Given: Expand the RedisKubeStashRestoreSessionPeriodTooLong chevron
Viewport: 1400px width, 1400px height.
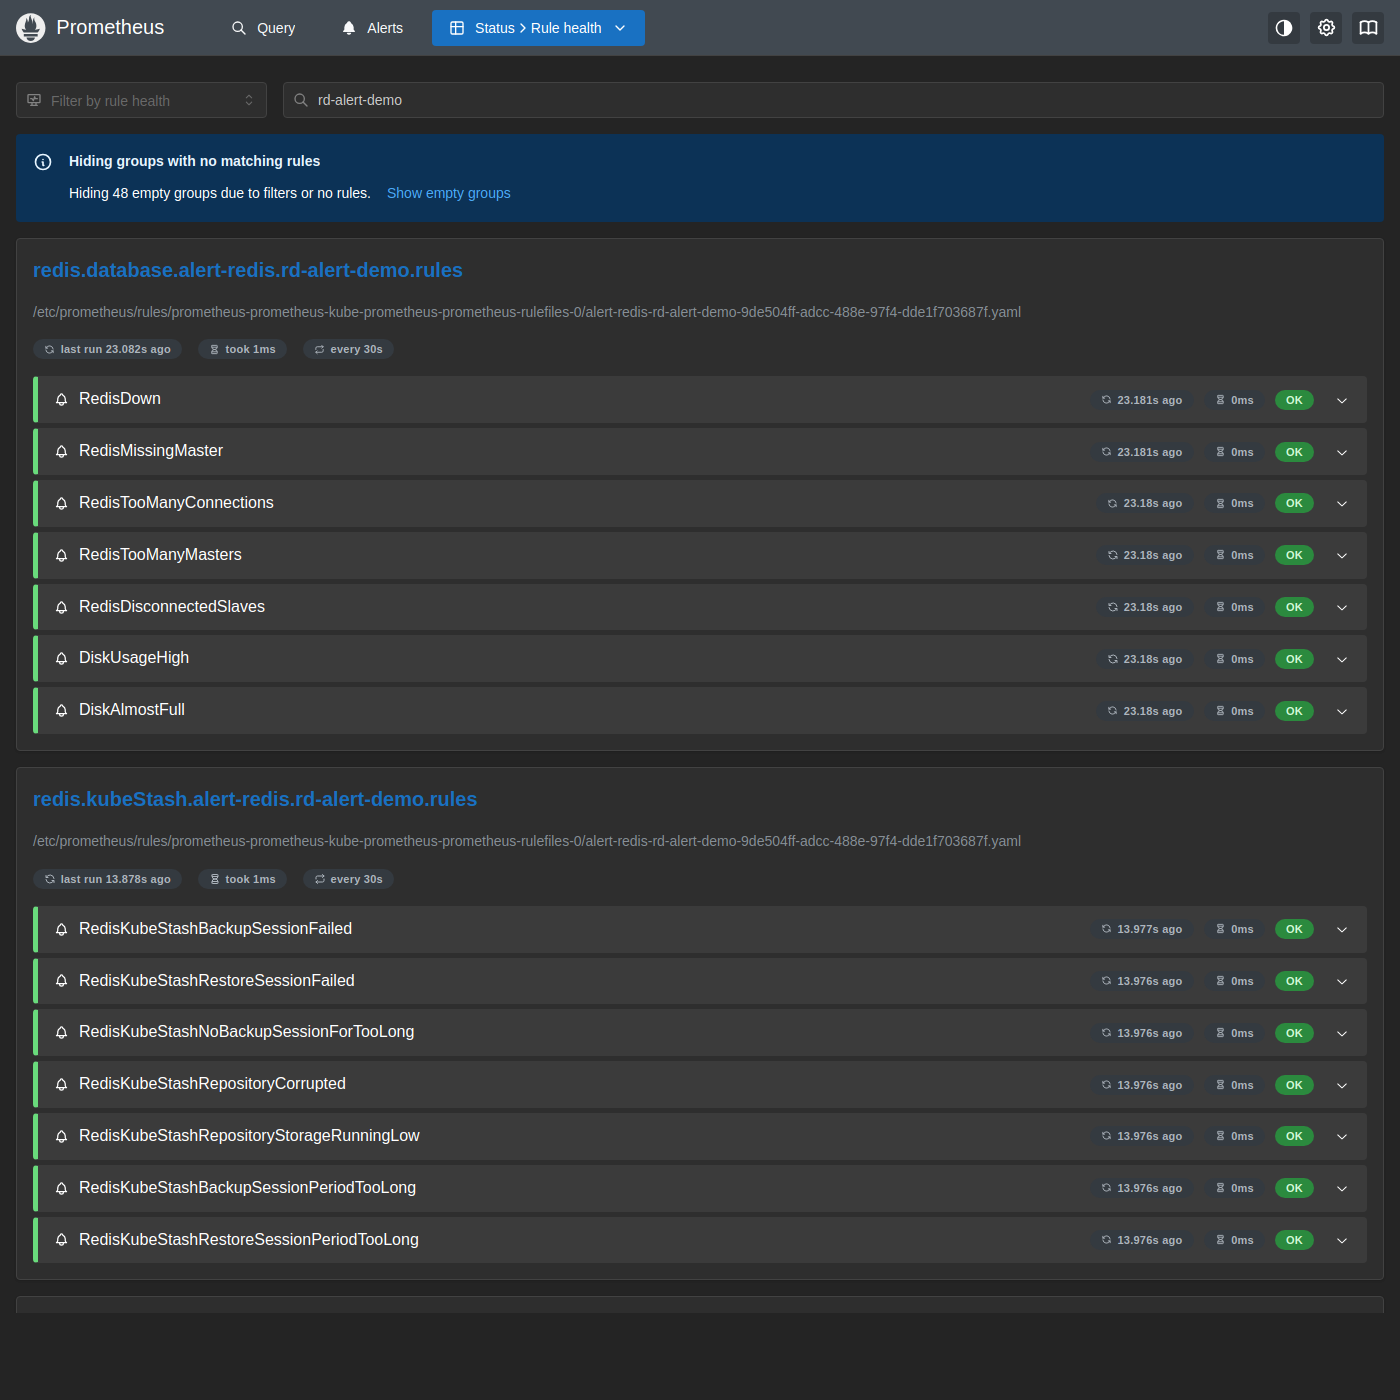Looking at the screenshot, I should tap(1342, 1241).
